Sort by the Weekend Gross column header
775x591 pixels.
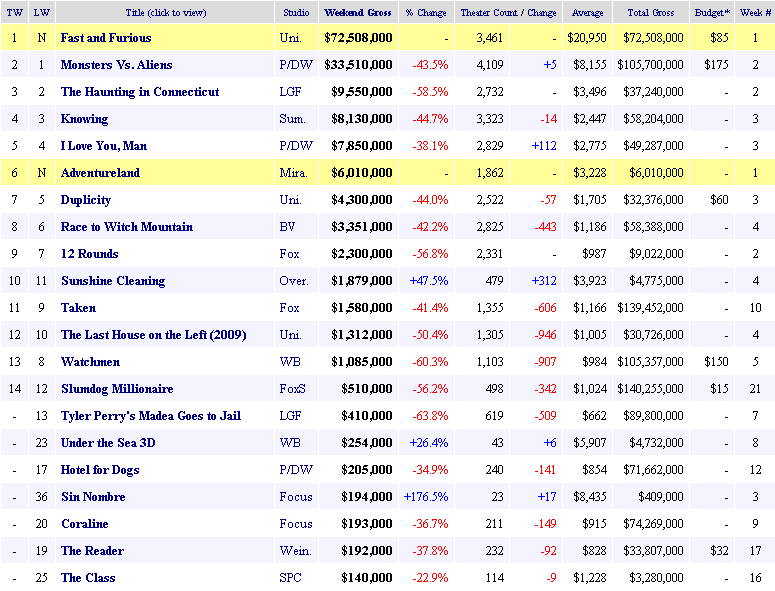(x=358, y=13)
